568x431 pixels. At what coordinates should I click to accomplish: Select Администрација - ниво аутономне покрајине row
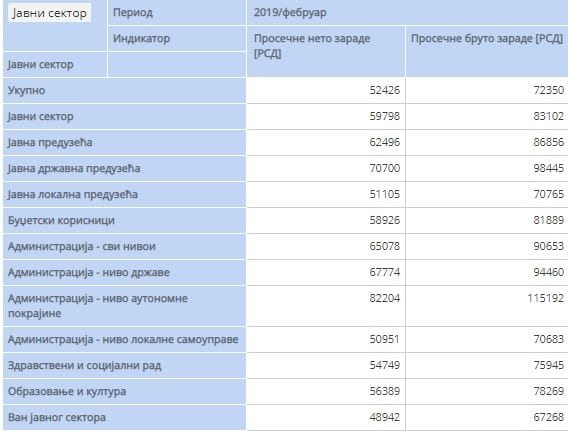point(124,306)
